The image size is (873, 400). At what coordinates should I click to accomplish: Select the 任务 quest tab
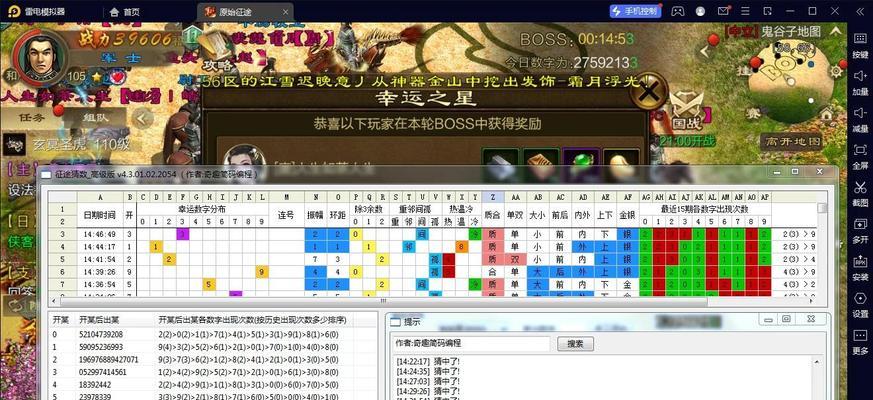(31, 118)
